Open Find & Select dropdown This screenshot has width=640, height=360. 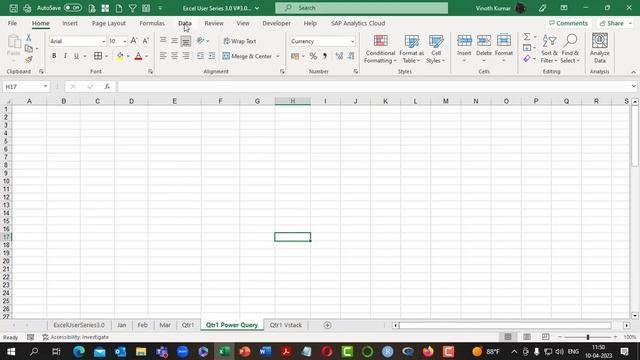point(570,48)
